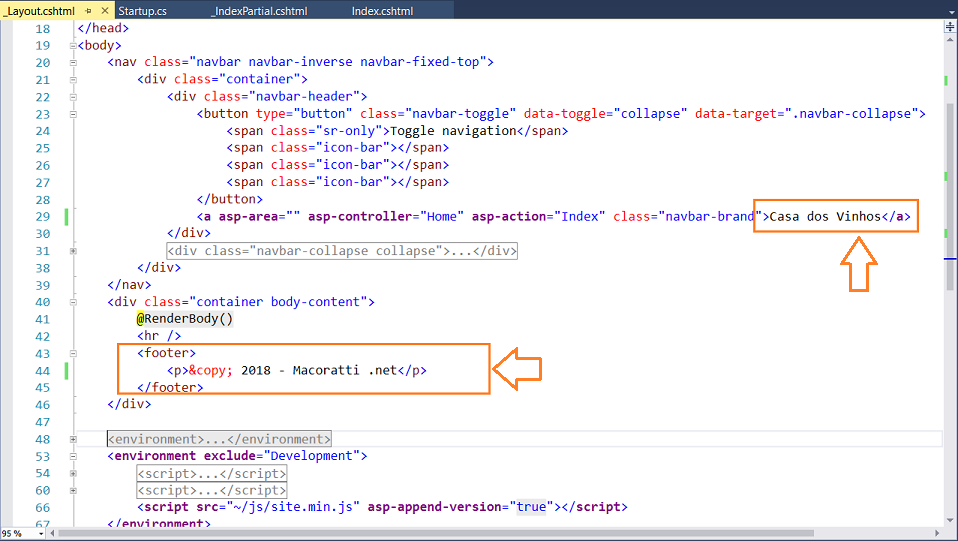The height and width of the screenshot is (541, 958).
Task: Switch to the Index.cshtml tab
Action: (382, 11)
